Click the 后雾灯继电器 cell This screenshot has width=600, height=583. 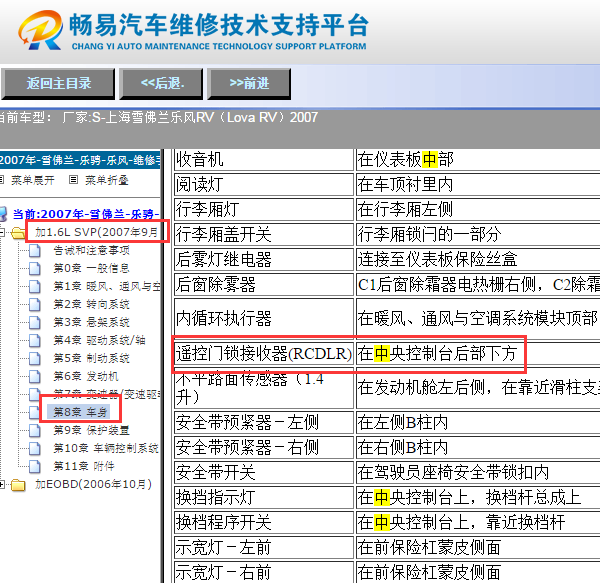click(x=264, y=259)
